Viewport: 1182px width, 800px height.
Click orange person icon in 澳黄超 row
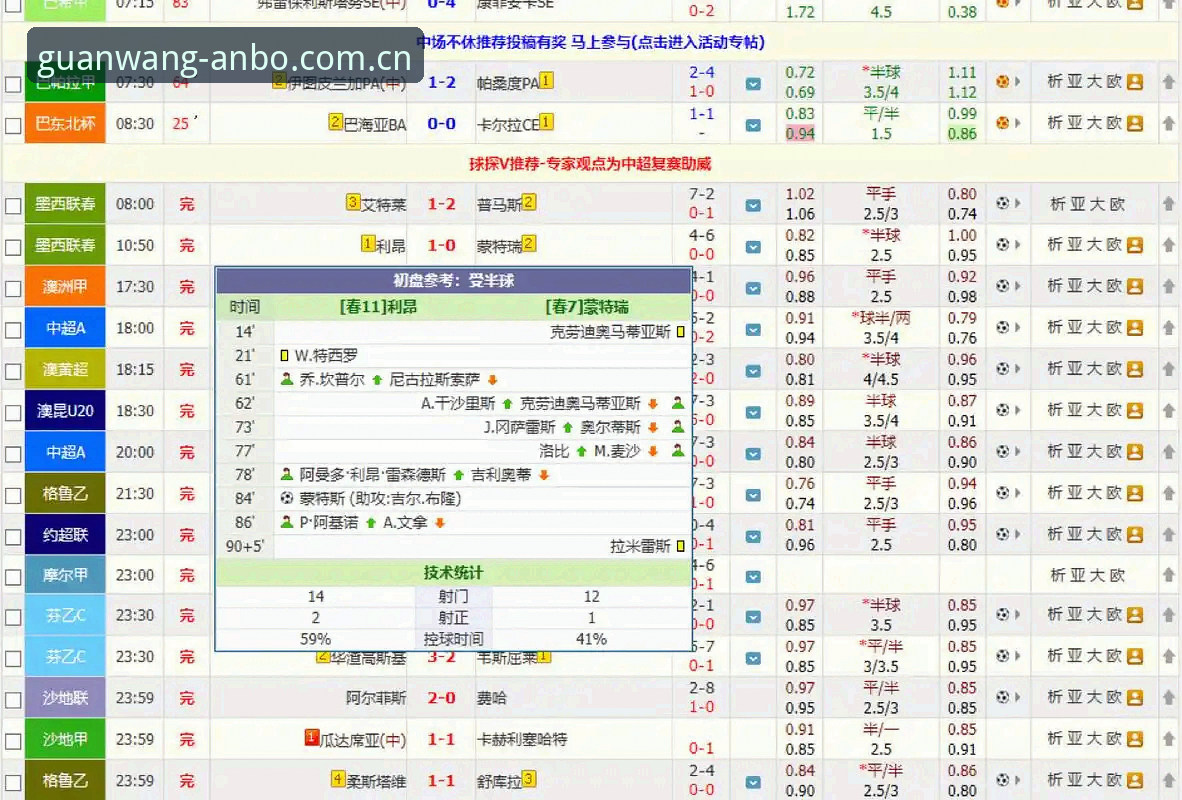(x=1135, y=369)
